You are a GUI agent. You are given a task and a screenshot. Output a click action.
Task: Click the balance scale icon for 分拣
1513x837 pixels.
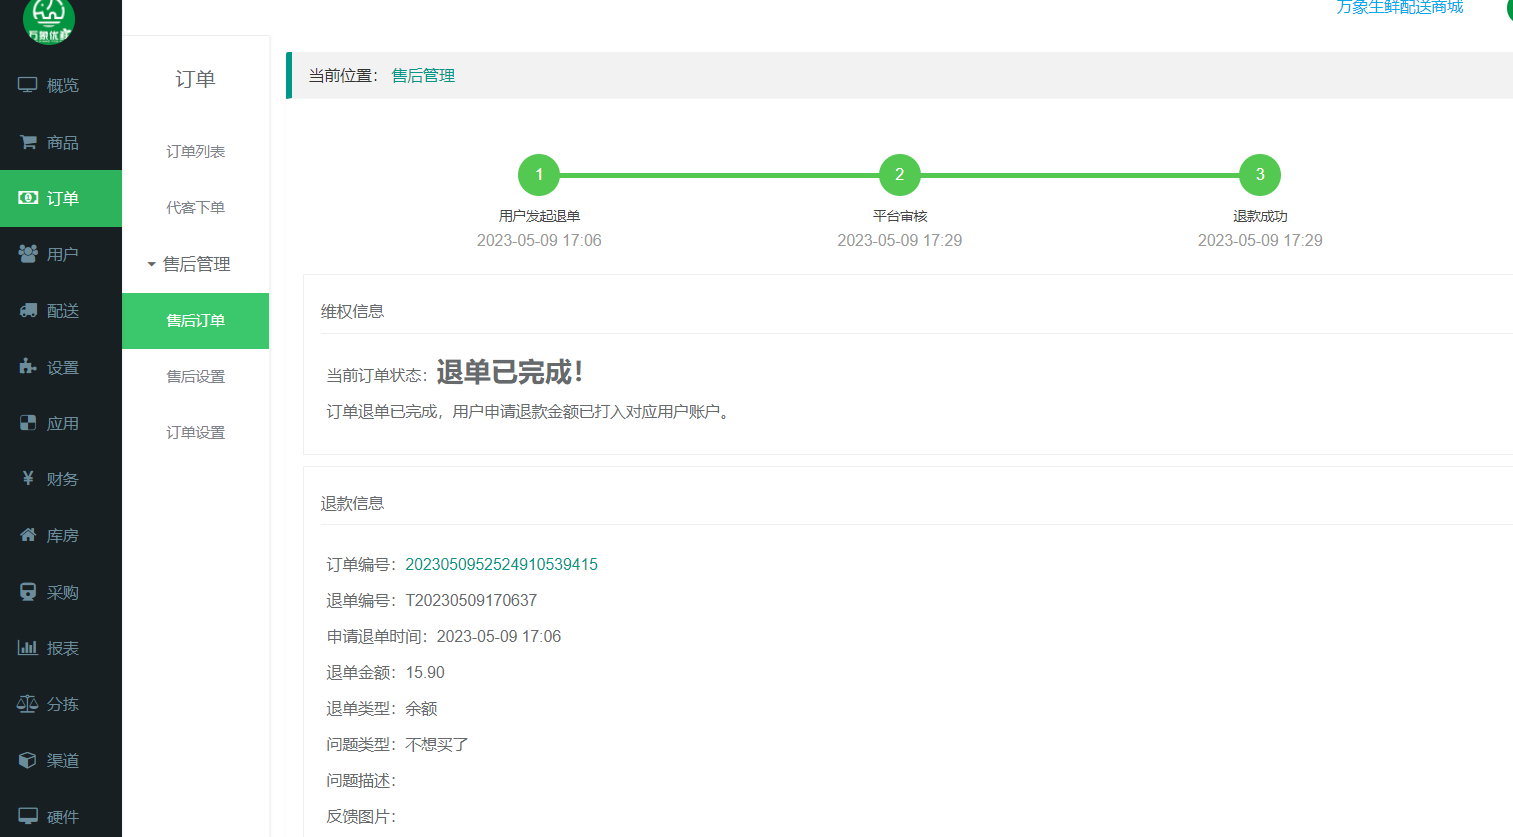pos(28,704)
